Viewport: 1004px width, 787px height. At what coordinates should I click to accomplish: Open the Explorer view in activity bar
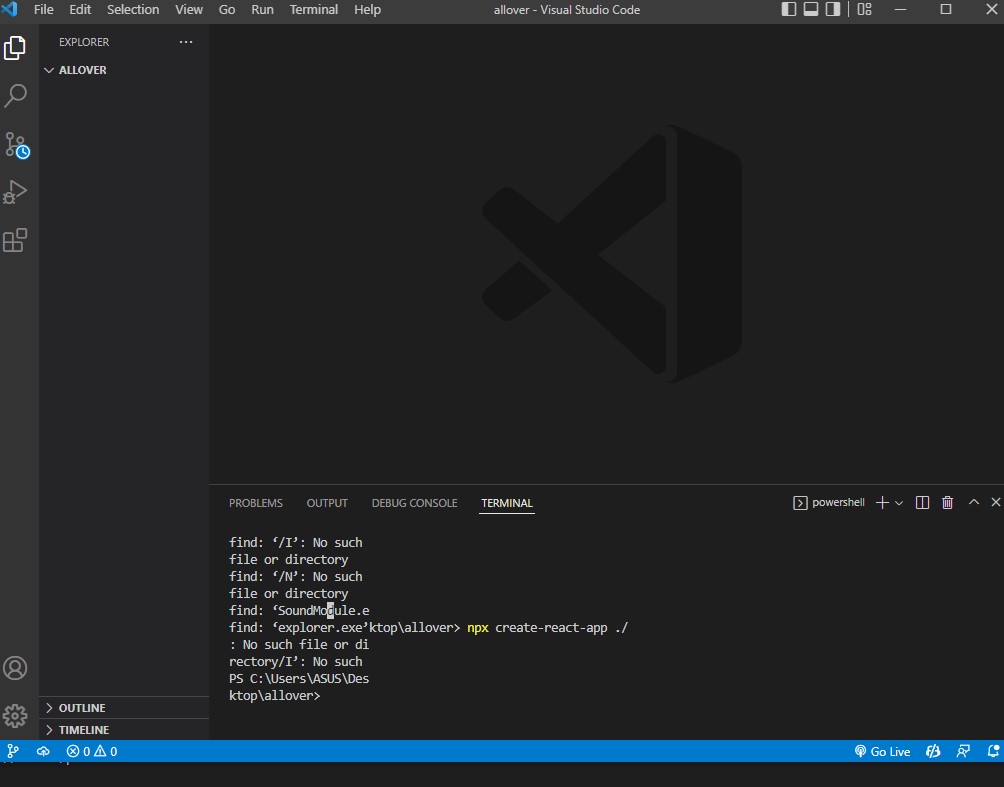(x=15, y=48)
